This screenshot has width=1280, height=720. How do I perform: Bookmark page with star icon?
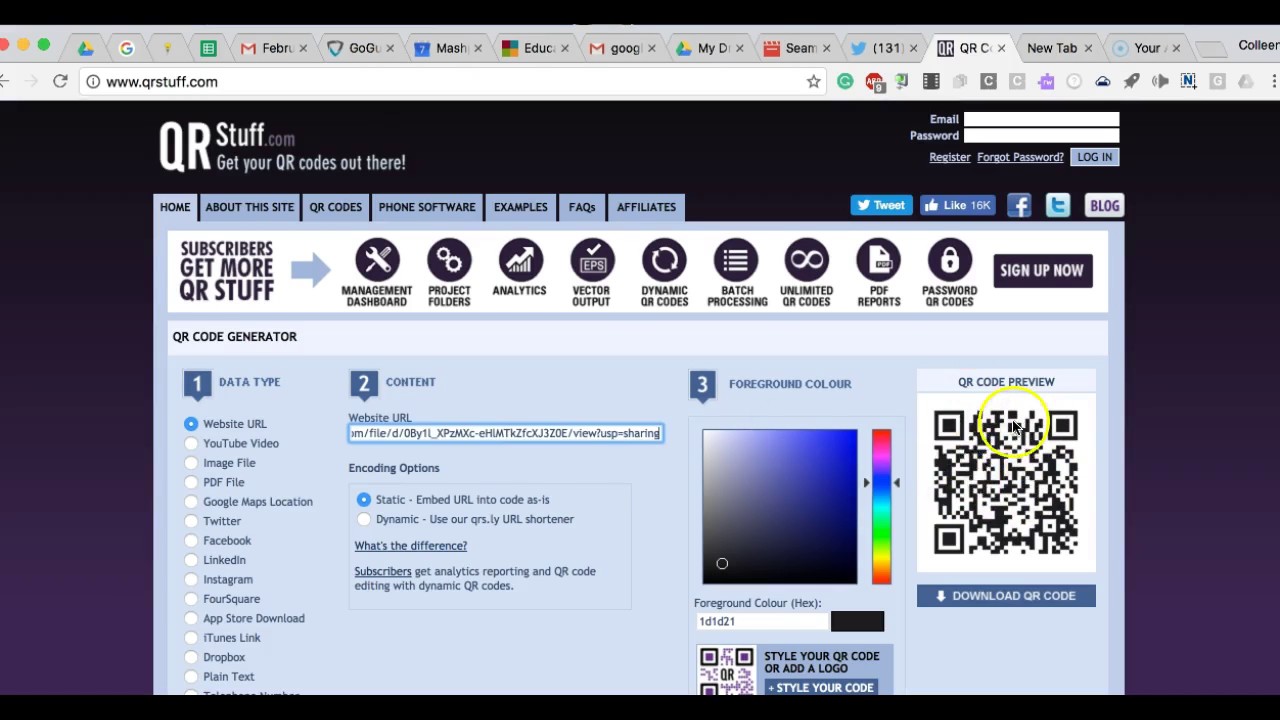tap(814, 82)
